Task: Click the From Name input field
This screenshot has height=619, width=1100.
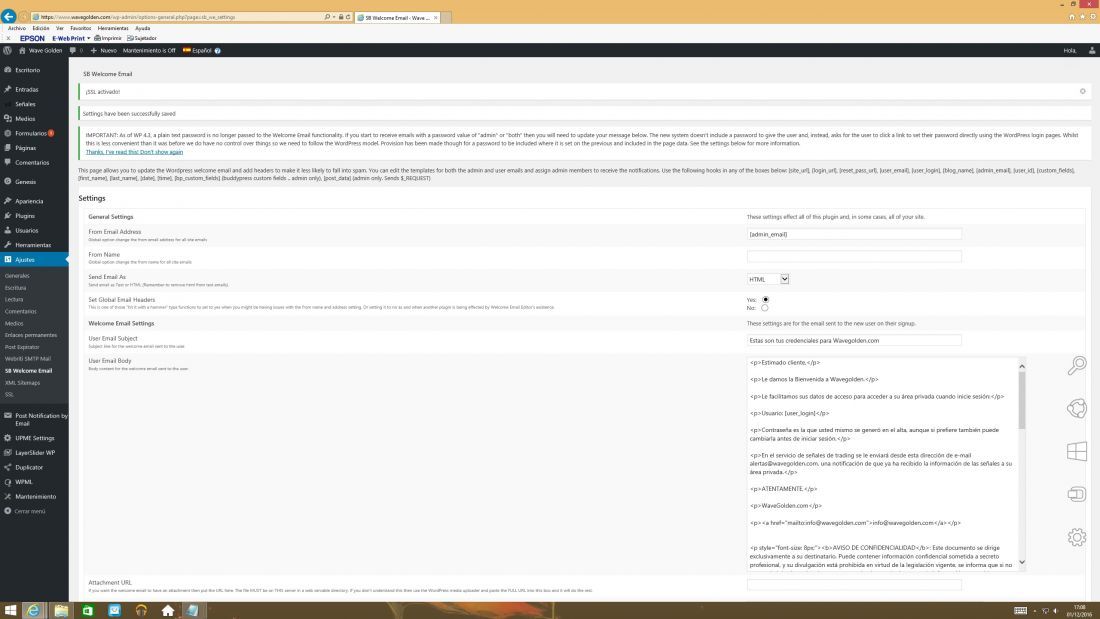Action: pyautogui.click(x=854, y=257)
